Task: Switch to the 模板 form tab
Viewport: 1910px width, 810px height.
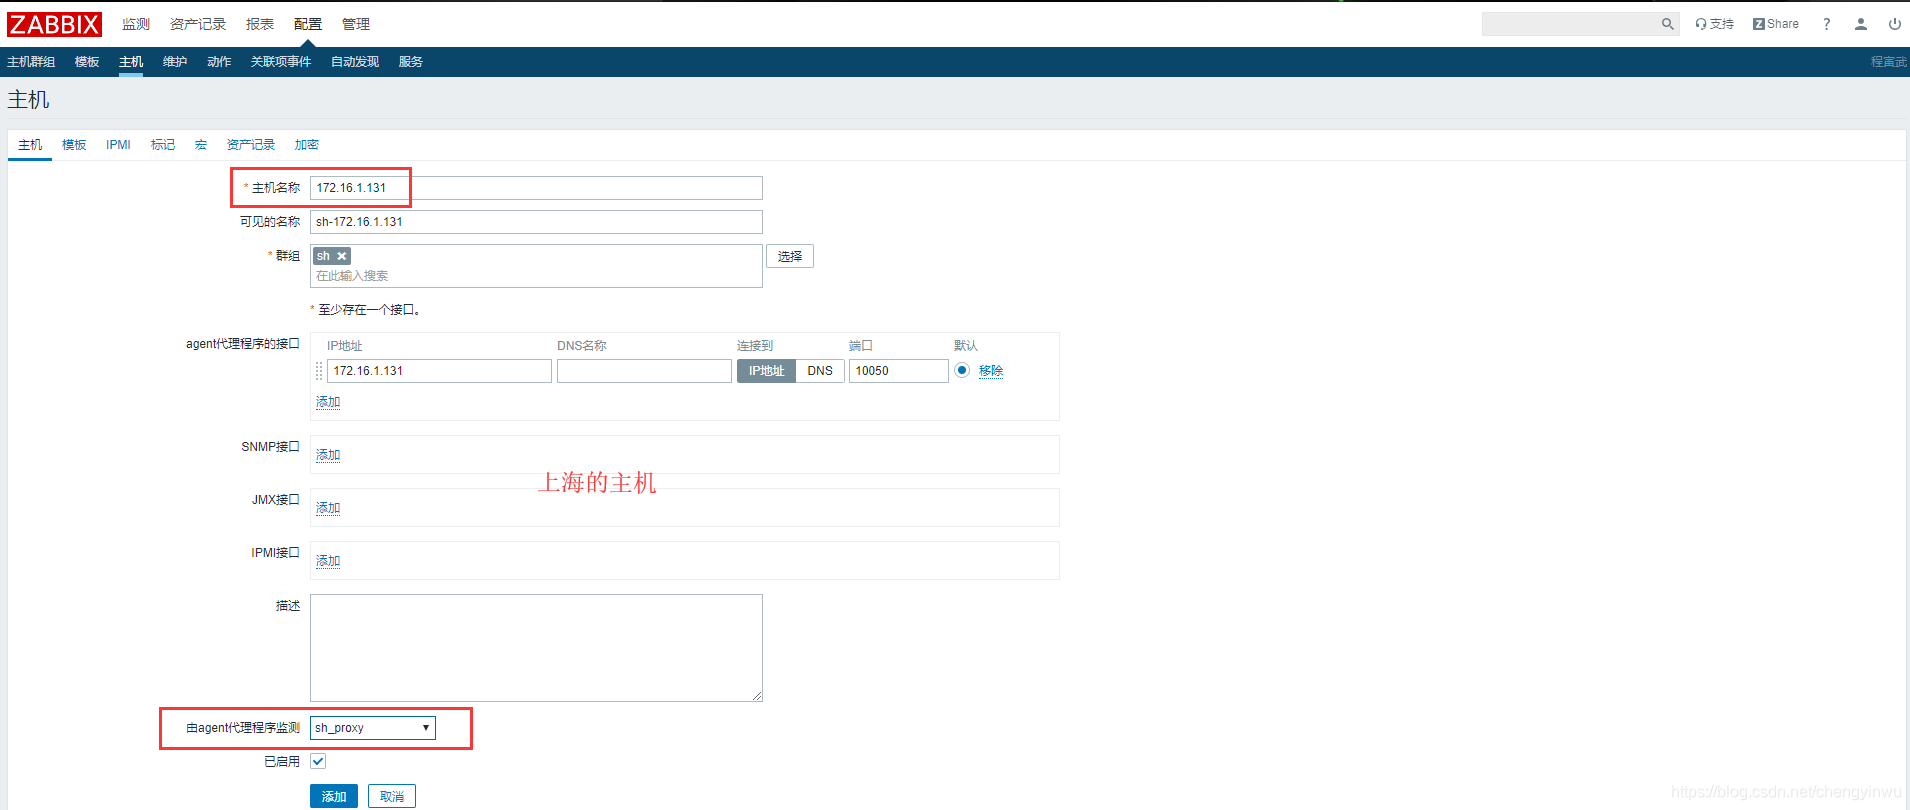Action: [74, 145]
